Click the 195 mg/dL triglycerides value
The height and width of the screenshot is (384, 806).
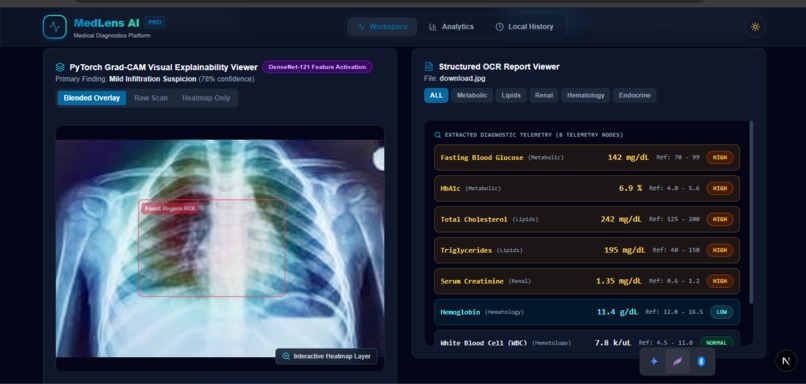625,250
